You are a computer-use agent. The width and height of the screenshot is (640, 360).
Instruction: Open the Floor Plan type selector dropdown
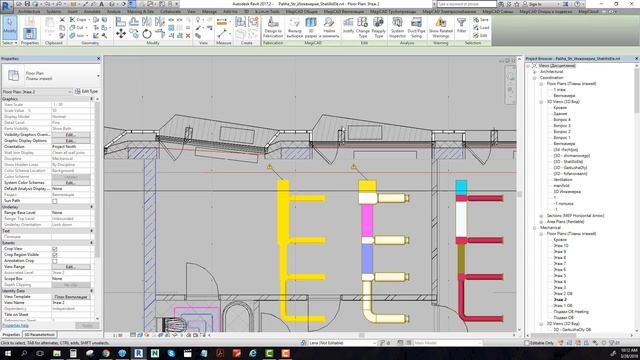click(98, 76)
